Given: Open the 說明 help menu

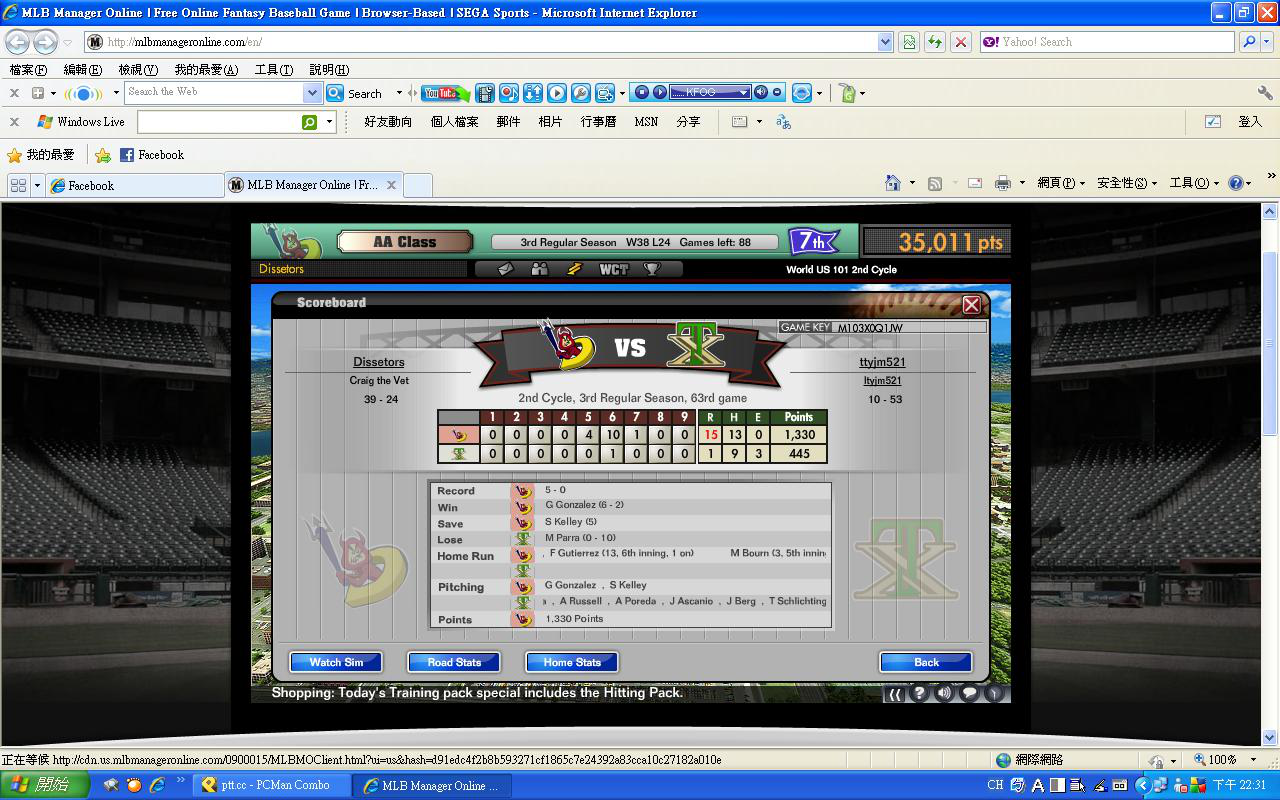Looking at the screenshot, I should click(329, 70).
